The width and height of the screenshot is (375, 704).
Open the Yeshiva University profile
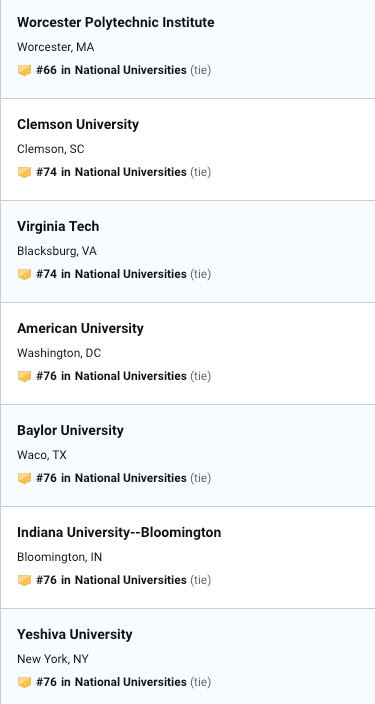coord(75,634)
